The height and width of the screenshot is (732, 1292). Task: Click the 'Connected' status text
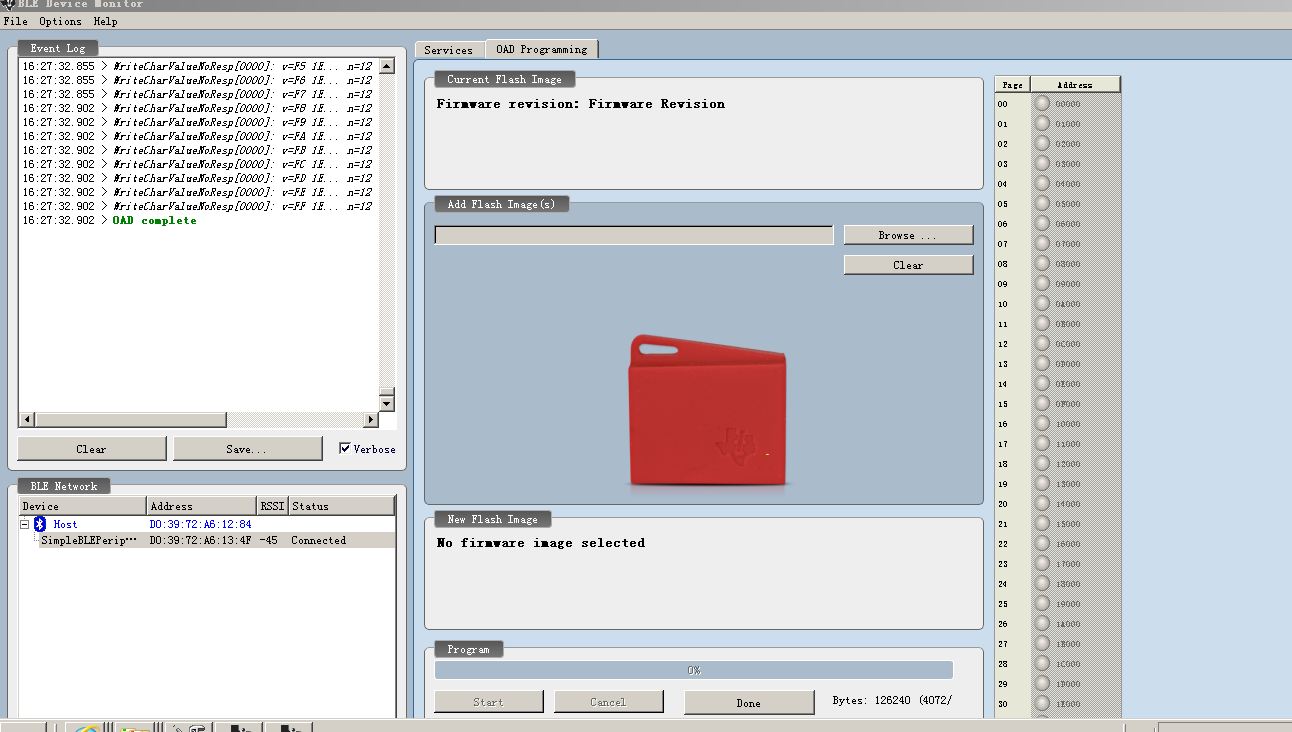[318, 540]
